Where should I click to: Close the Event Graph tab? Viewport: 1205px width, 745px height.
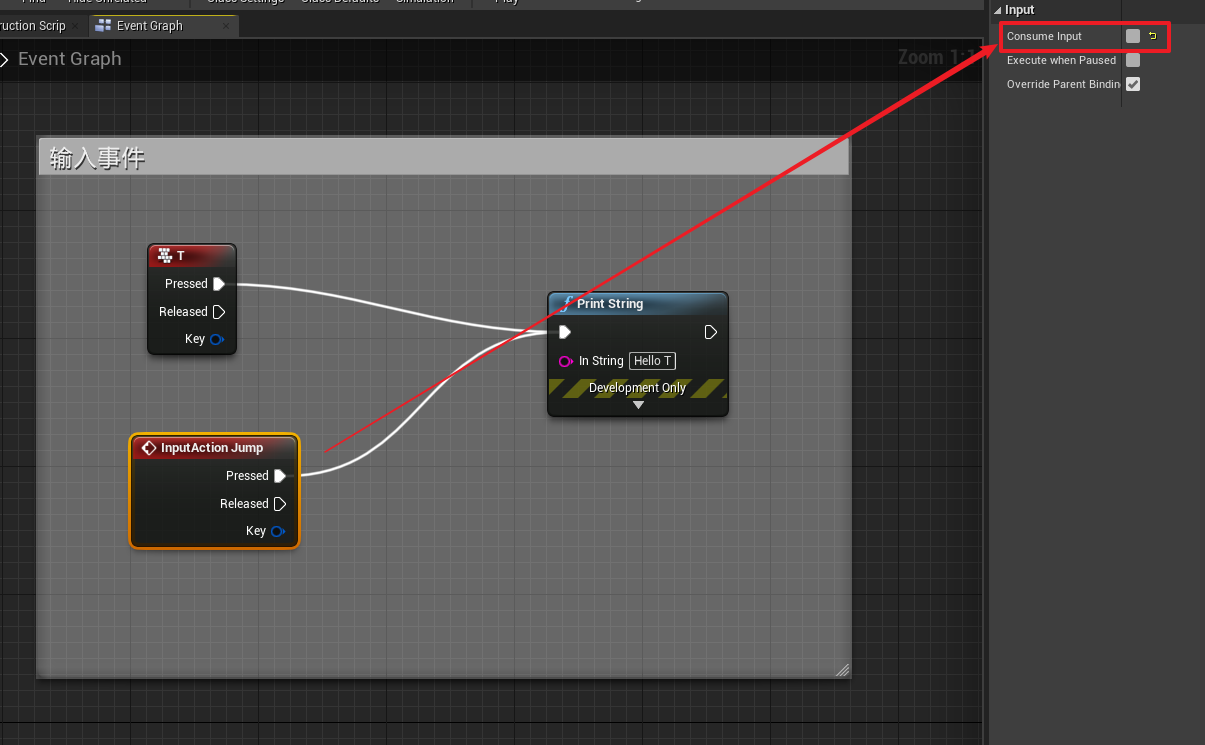point(226,26)
